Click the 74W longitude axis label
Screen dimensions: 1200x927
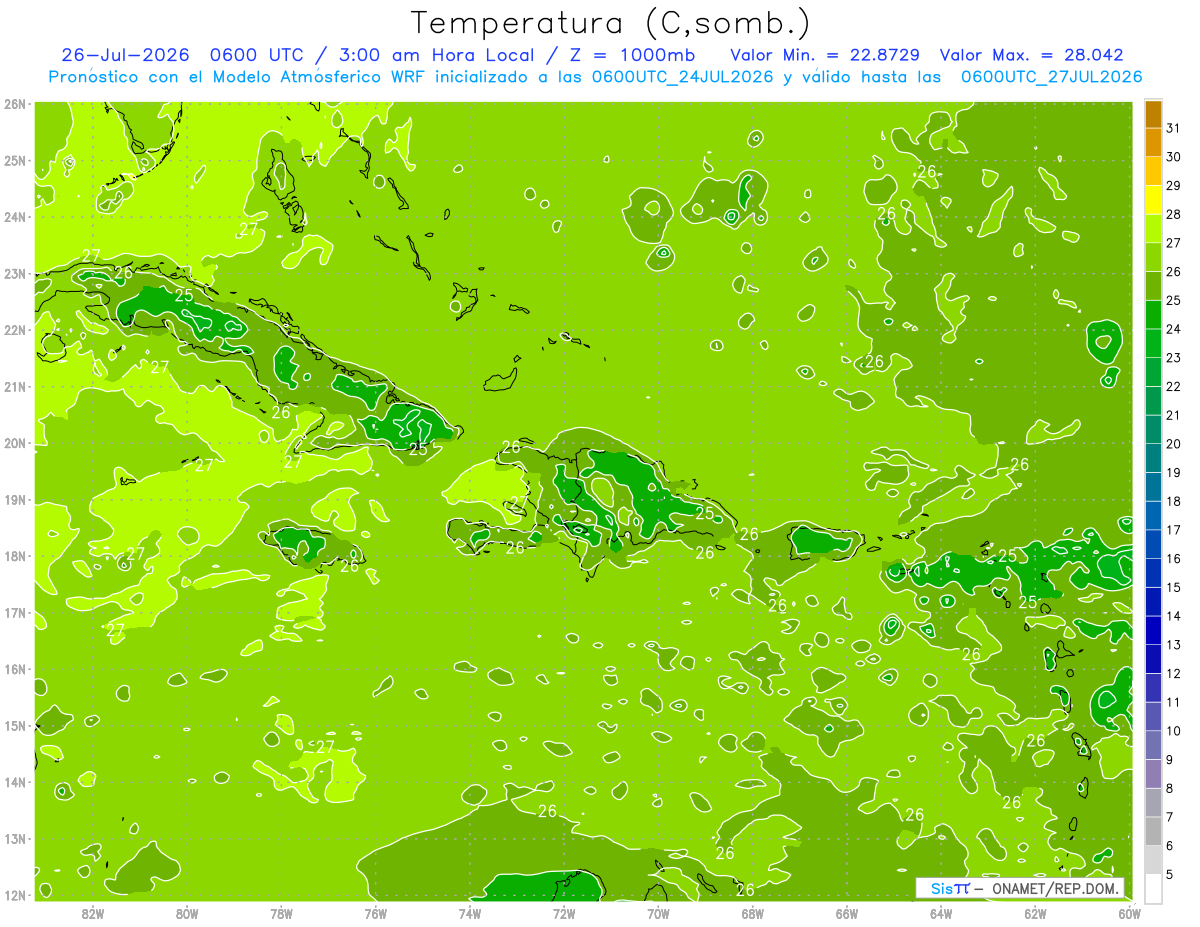point(470,913)
